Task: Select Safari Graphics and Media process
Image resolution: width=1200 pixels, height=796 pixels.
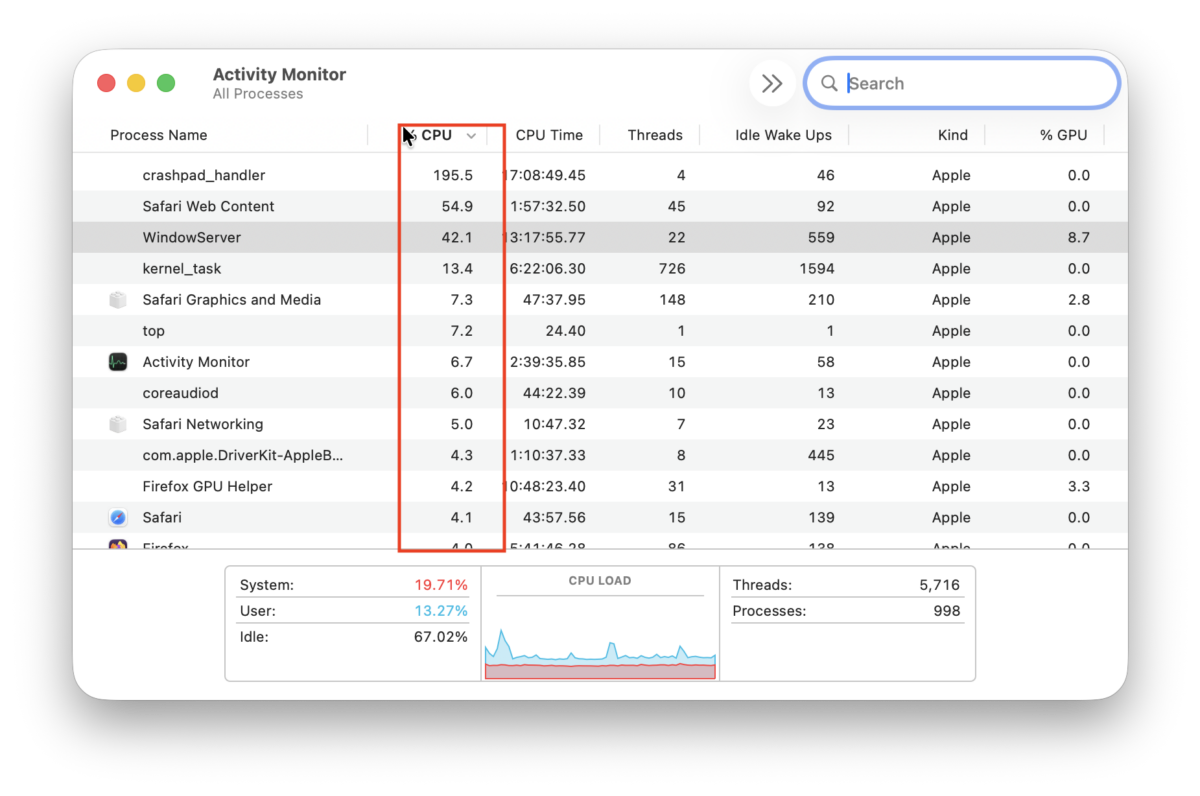Action: coord(232,300)
